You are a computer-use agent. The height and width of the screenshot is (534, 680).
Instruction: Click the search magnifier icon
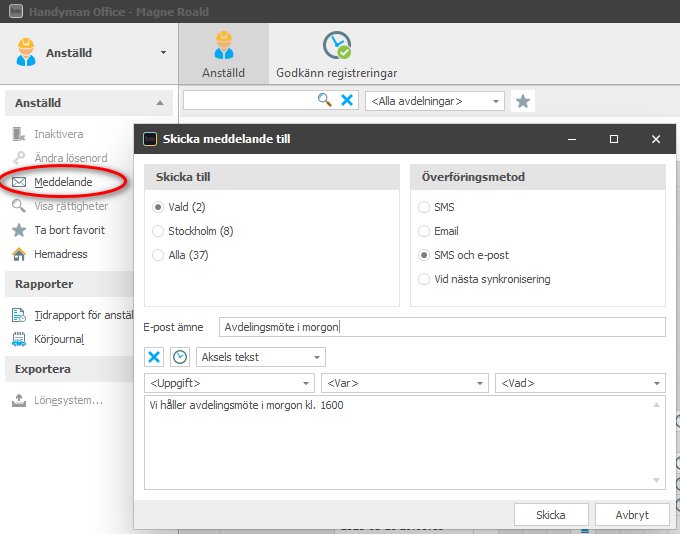(x=324, y=100)
